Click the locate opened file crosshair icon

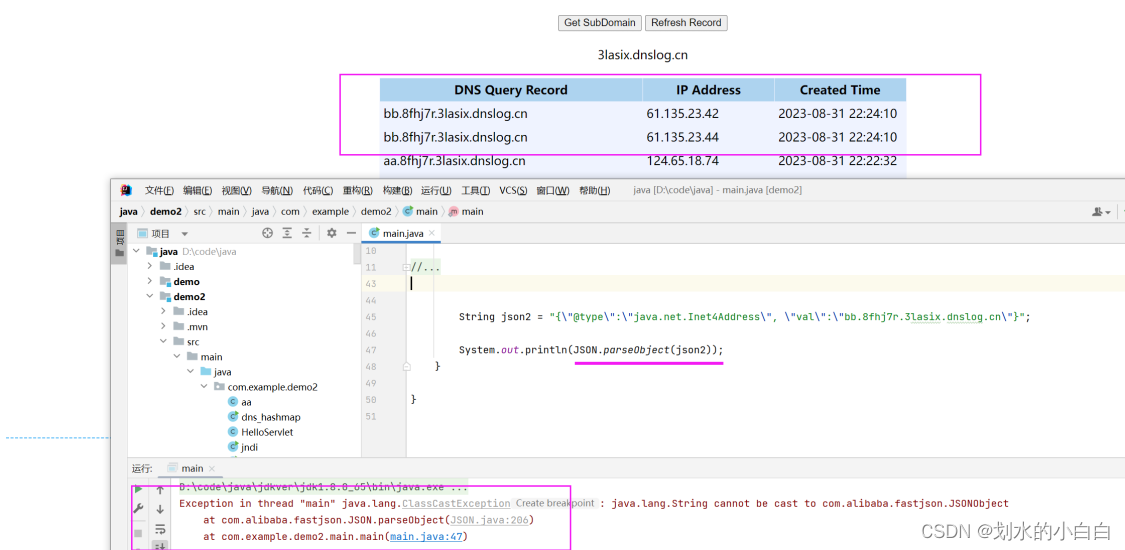pos(268,233)
